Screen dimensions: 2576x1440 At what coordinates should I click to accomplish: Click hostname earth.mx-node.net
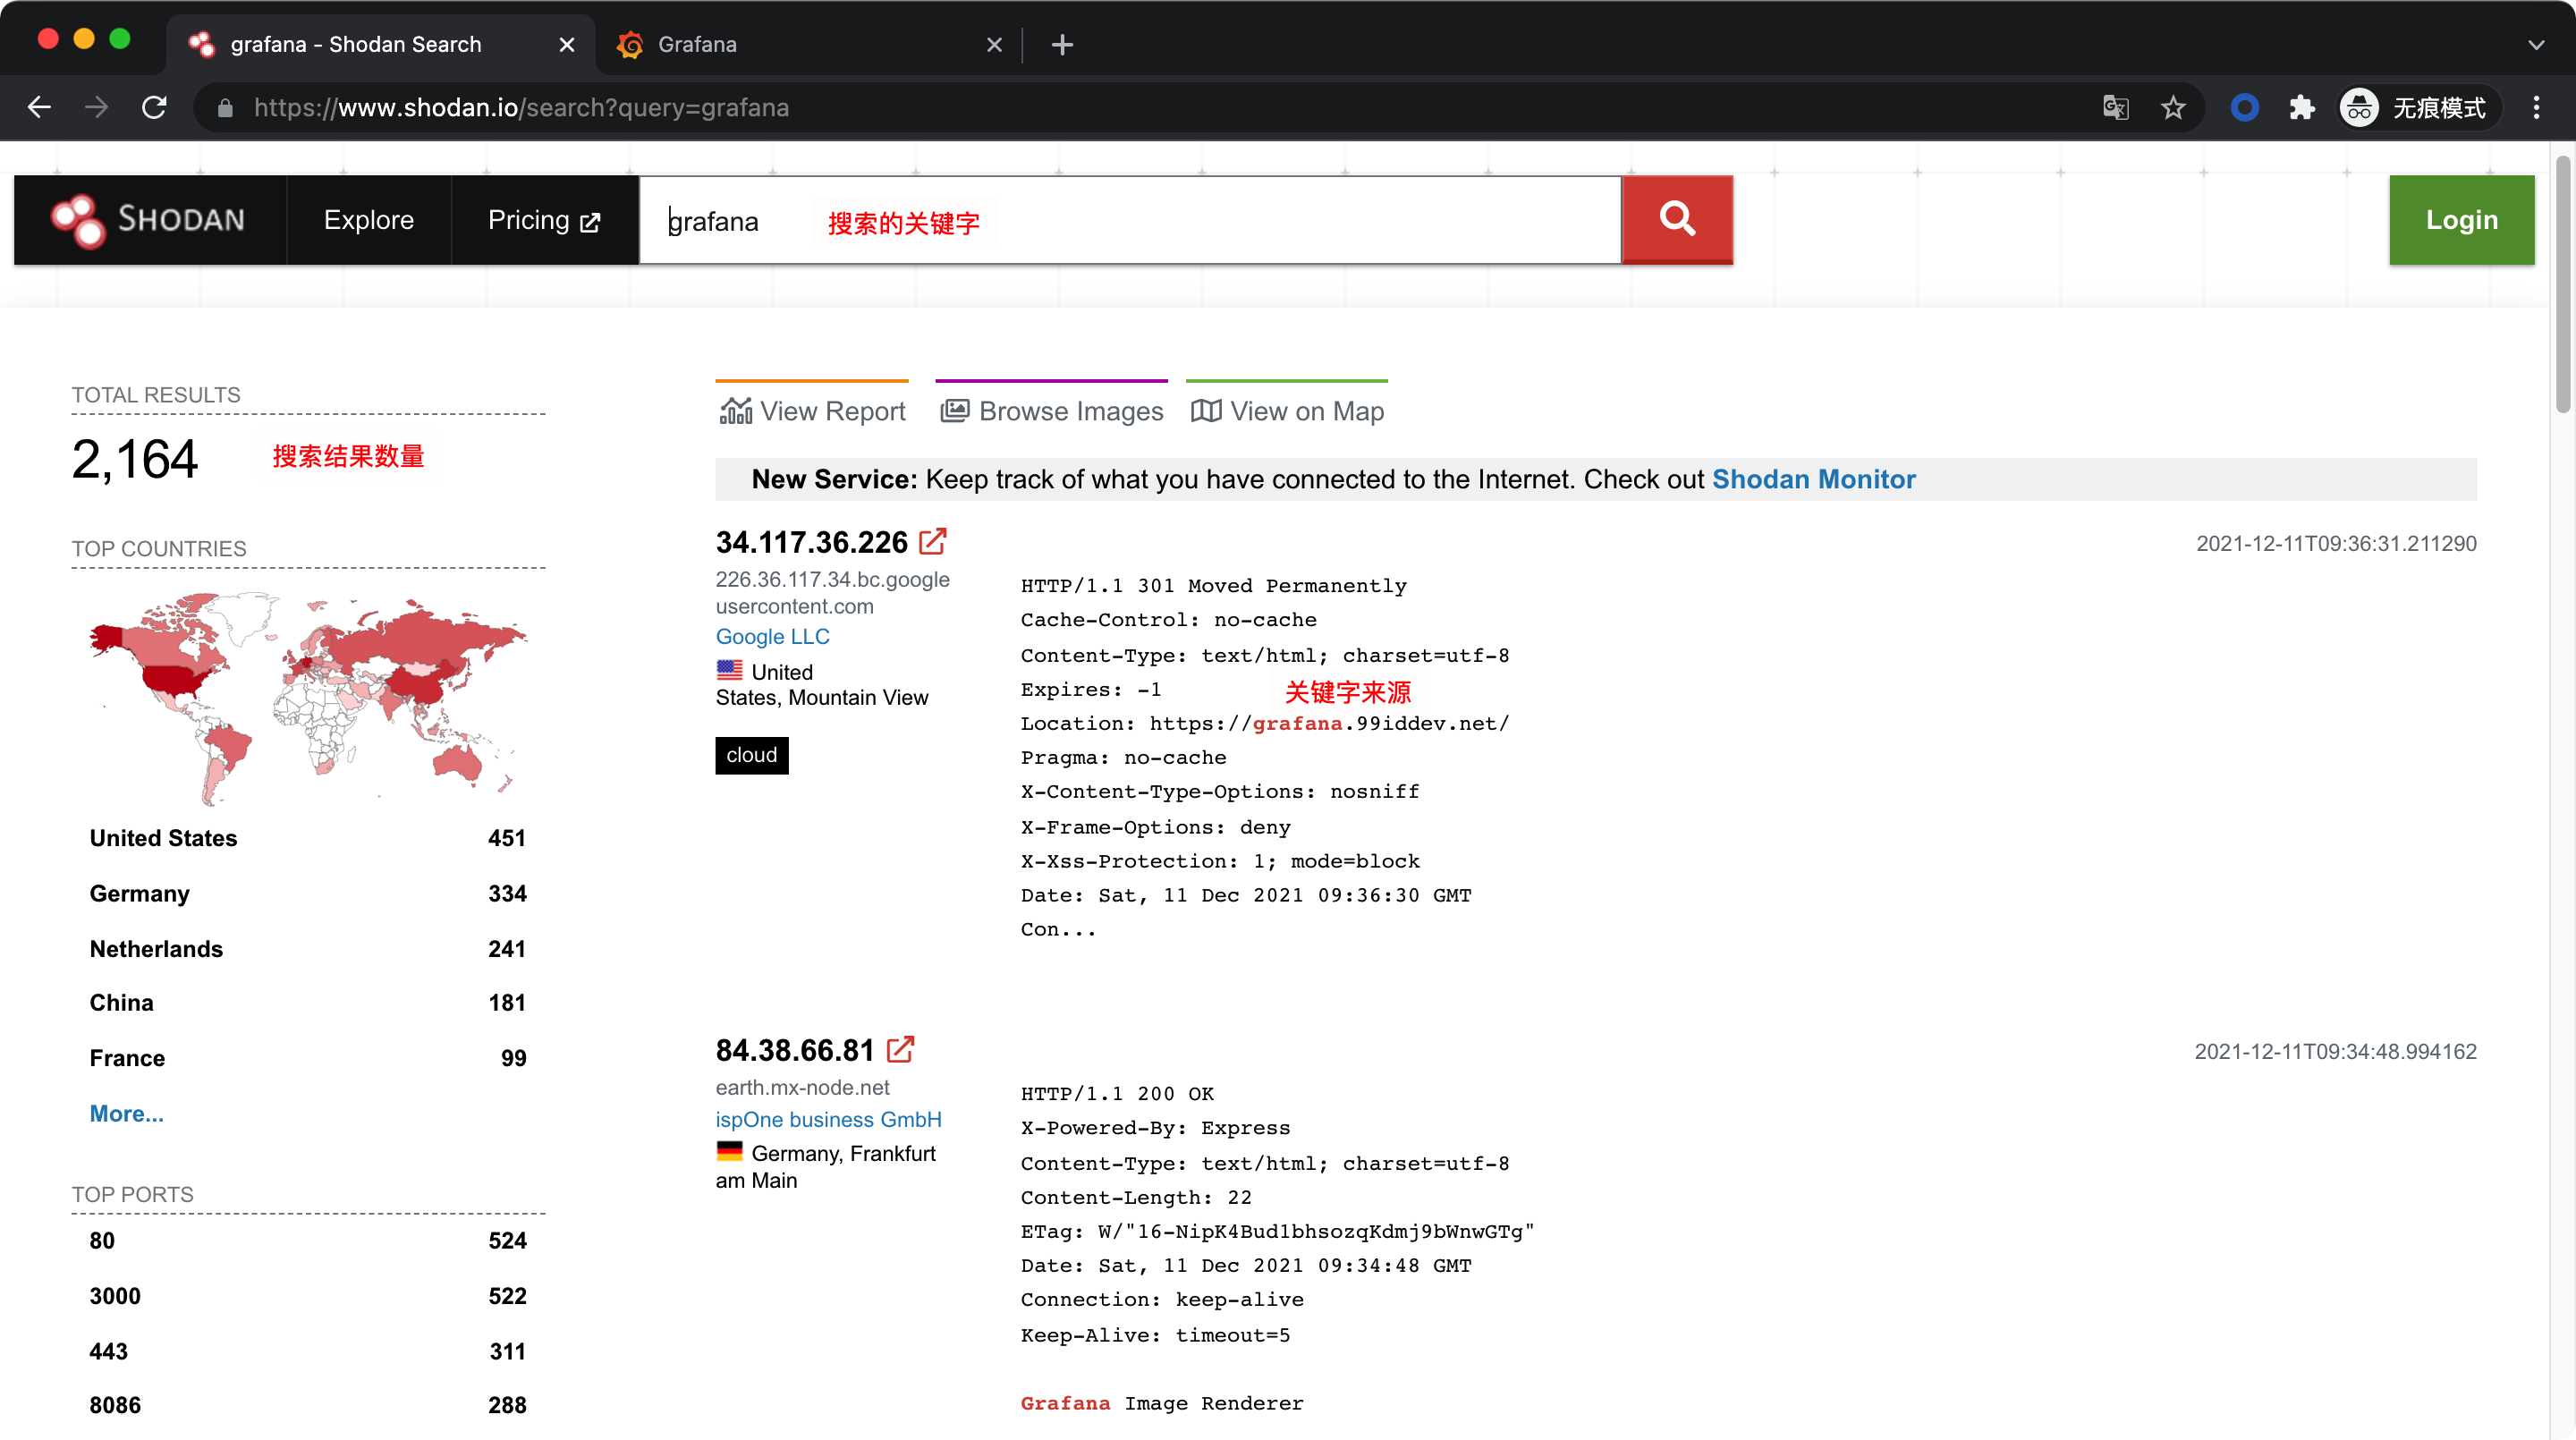pyautogui.click(x=802, y=1087)
